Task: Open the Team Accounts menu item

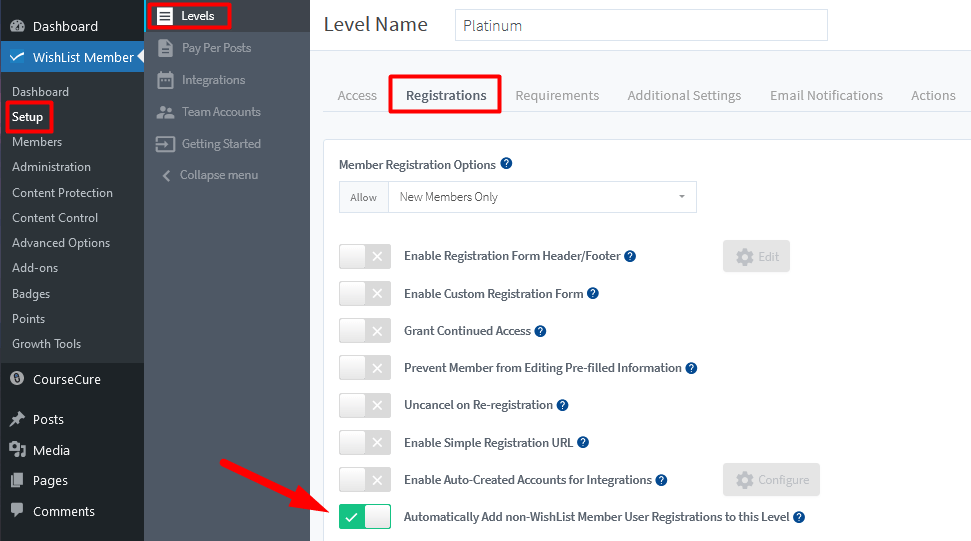Action: (221, 112)
